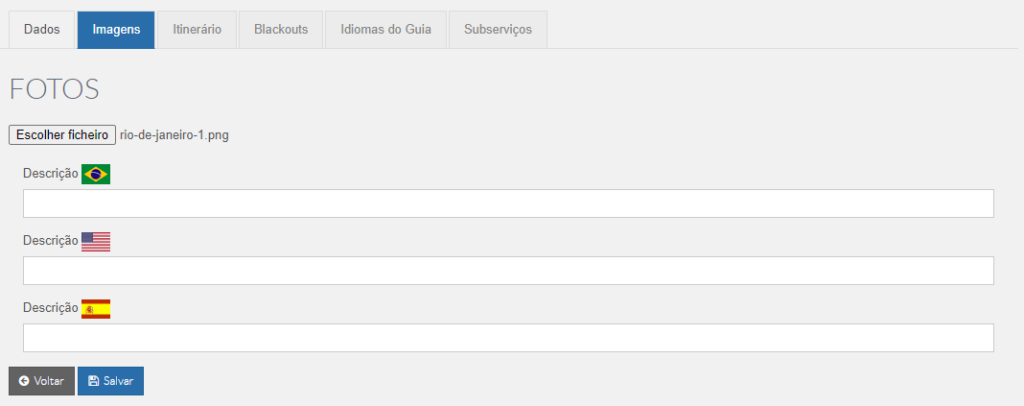The width and height of the screenshot is (1024, 406).
Task: Click the rio-de-janeiro-1.png file name
Action: click(174, 136)
